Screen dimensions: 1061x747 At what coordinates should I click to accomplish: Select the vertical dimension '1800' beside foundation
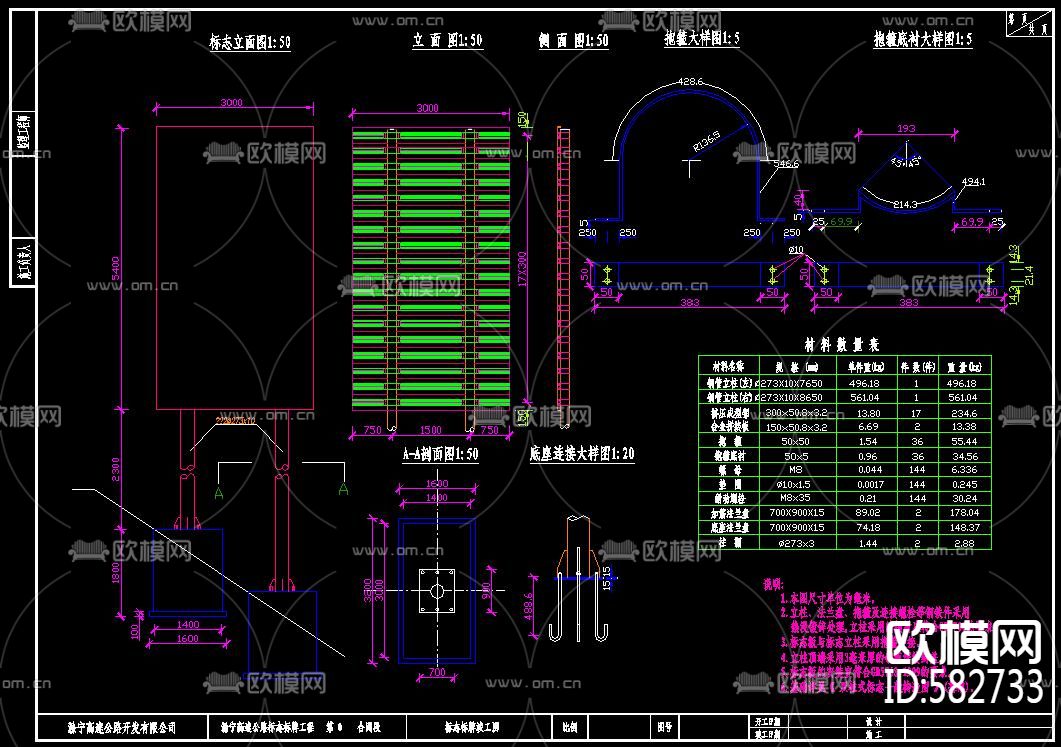click(116, 572)
